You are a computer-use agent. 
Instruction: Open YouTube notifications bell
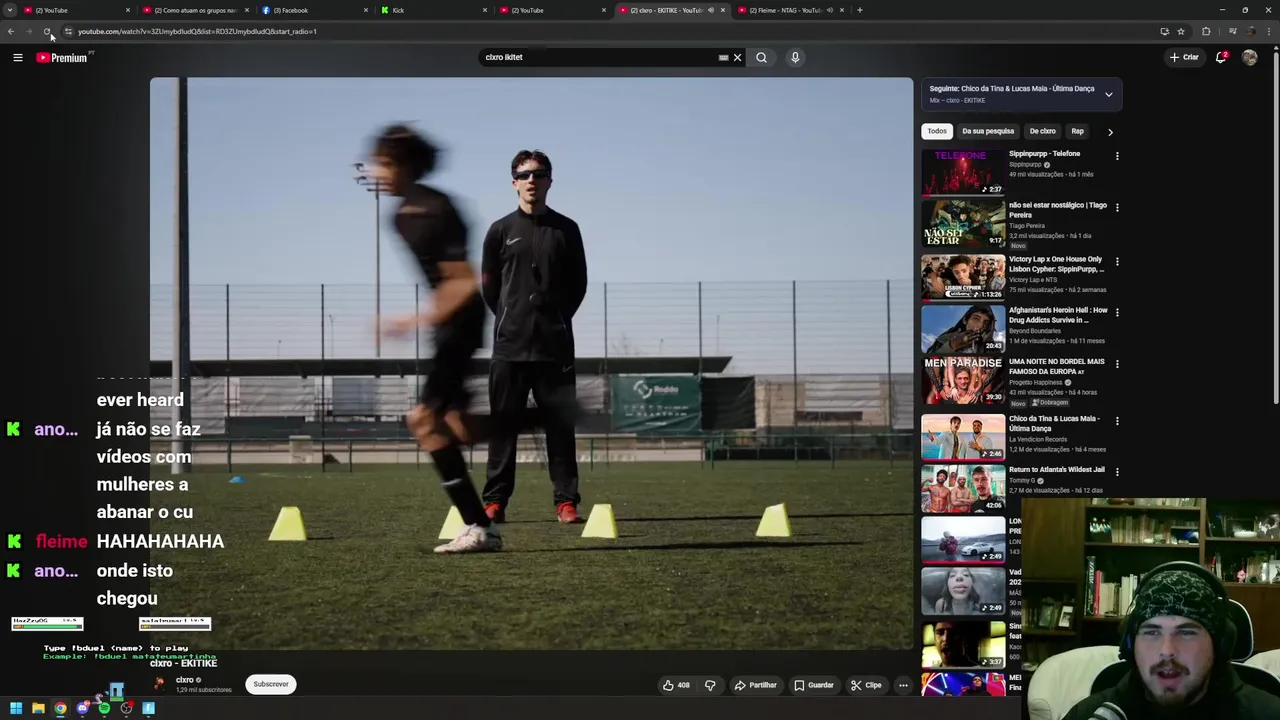coord(1221,58)
